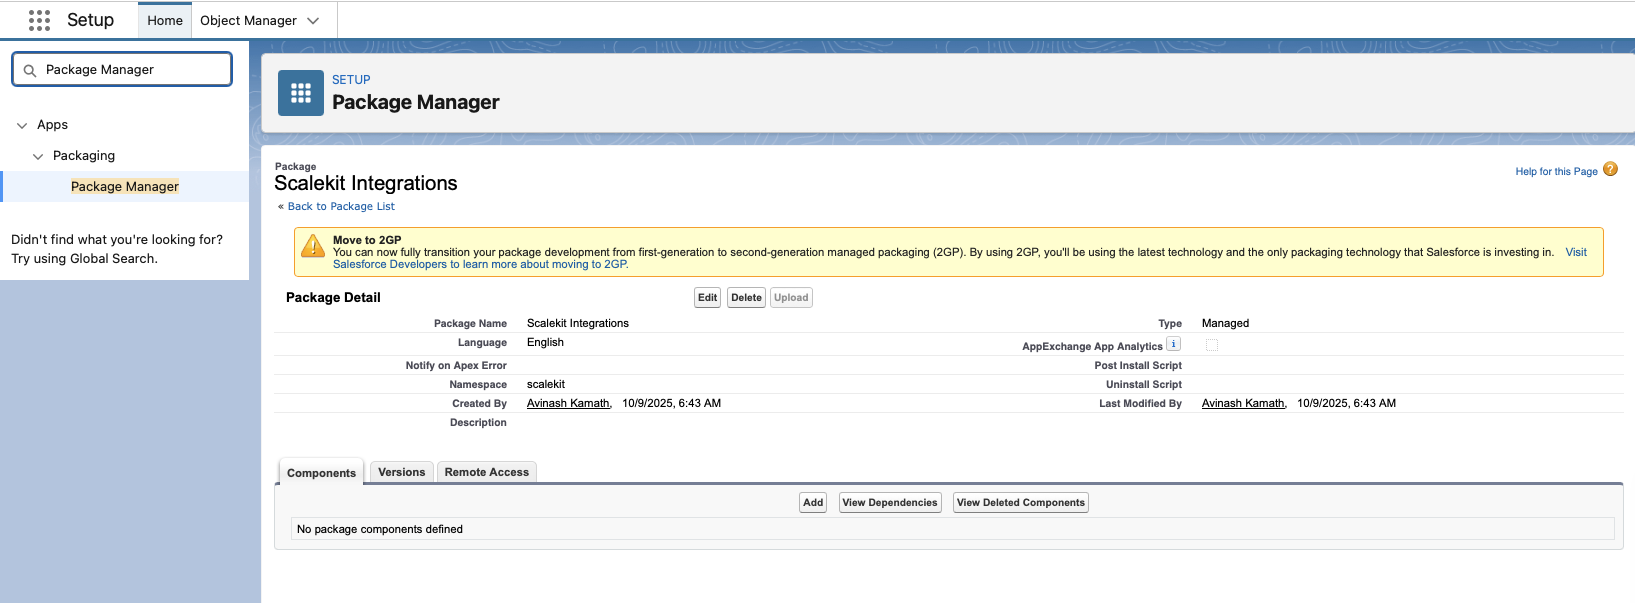Click View Deleted Components button
The image size is (1635, 603).
[x=1021, y=502]
